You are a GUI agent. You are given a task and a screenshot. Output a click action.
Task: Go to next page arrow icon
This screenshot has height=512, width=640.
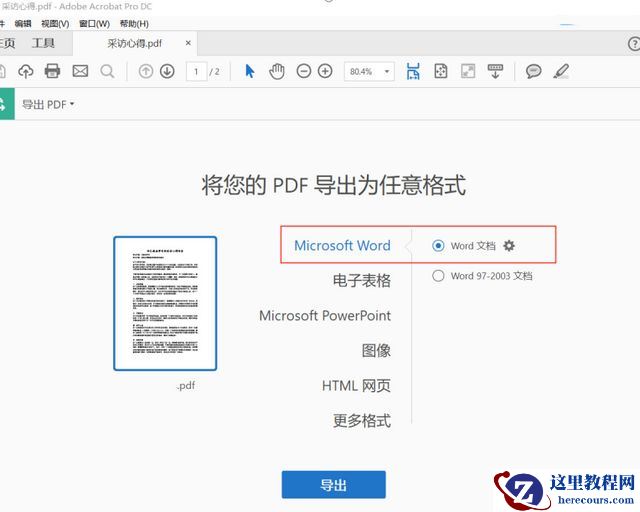167,71
